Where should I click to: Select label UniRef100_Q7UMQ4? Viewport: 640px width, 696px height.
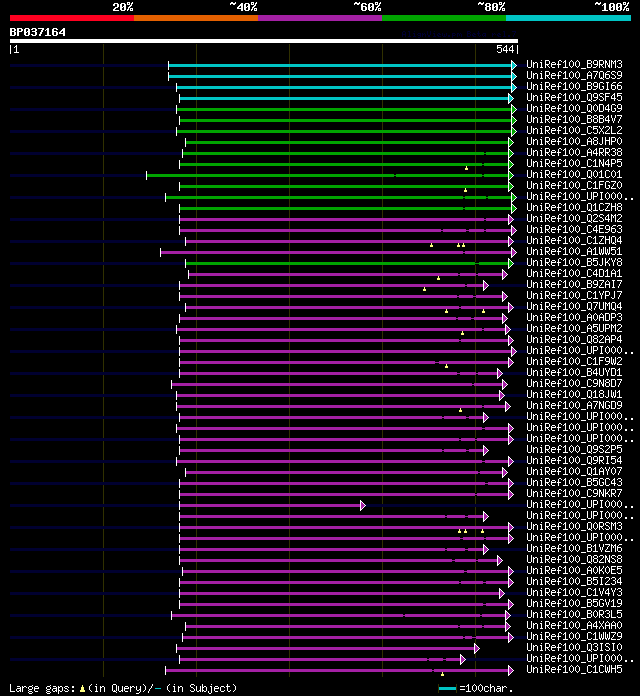(x=574, y=307)
